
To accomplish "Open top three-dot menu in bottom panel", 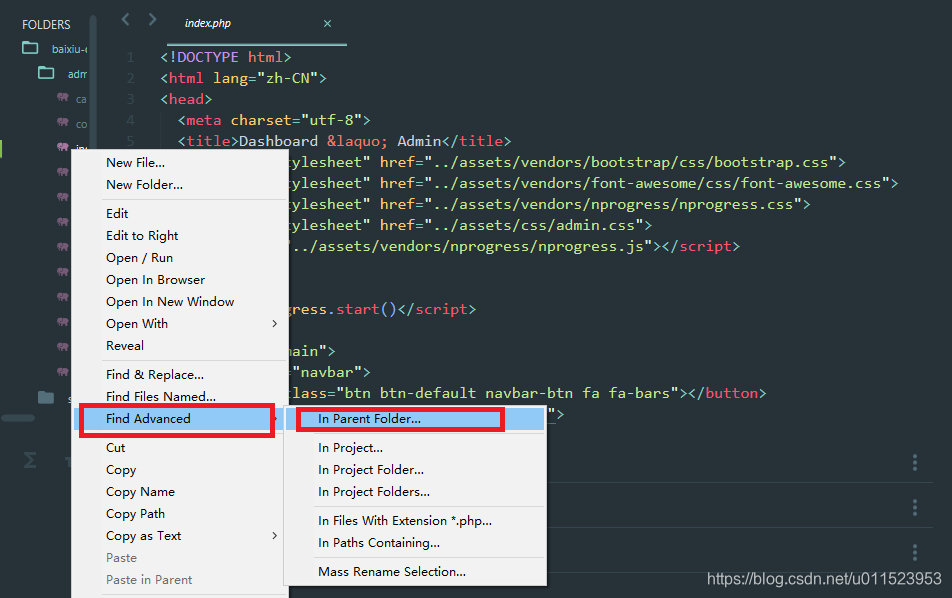I will coord(915,463).
